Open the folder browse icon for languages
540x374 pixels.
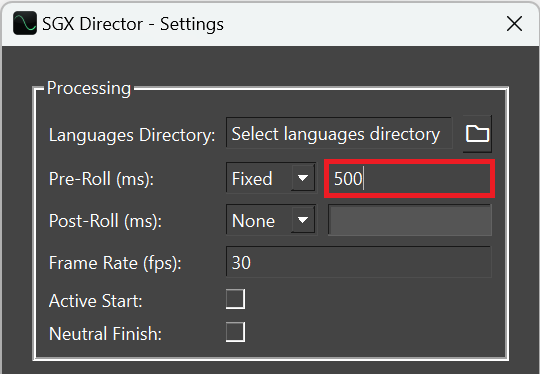pyautogui.click(x=477, y=133)
